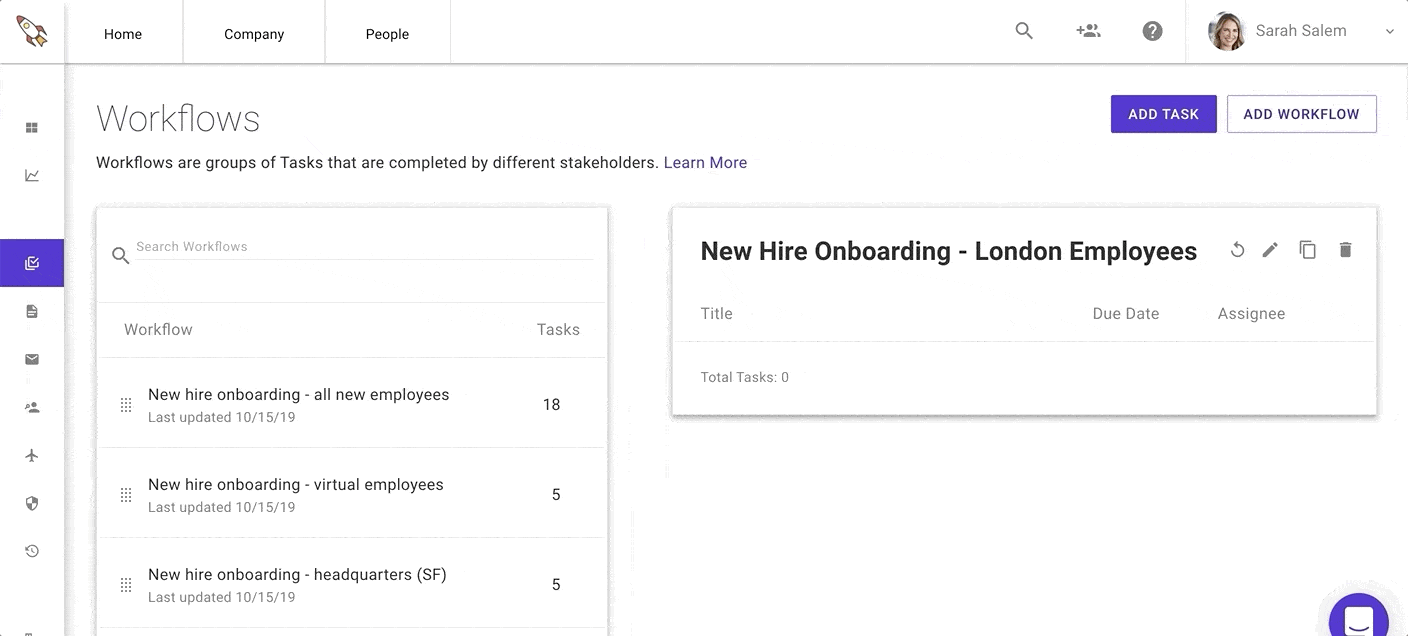
Task: Click the ADD TASK button
Action: coord(1163,114)
